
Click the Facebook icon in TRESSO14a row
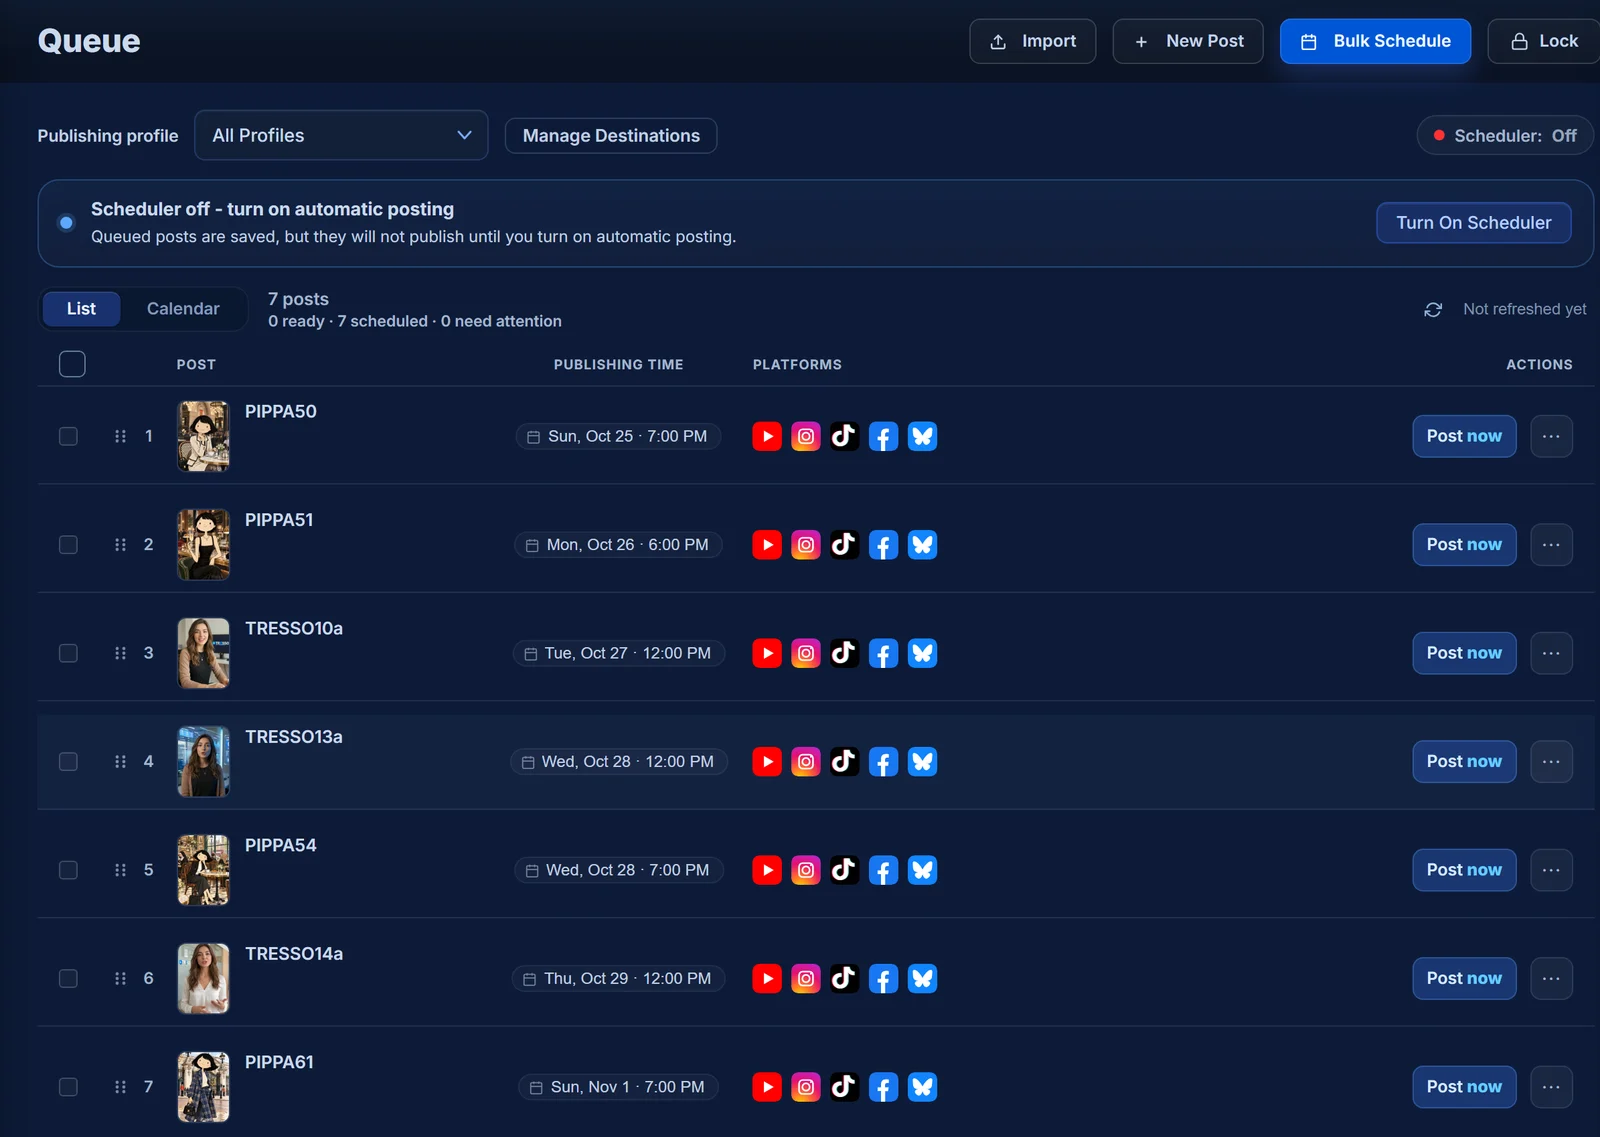click(883, 979)
